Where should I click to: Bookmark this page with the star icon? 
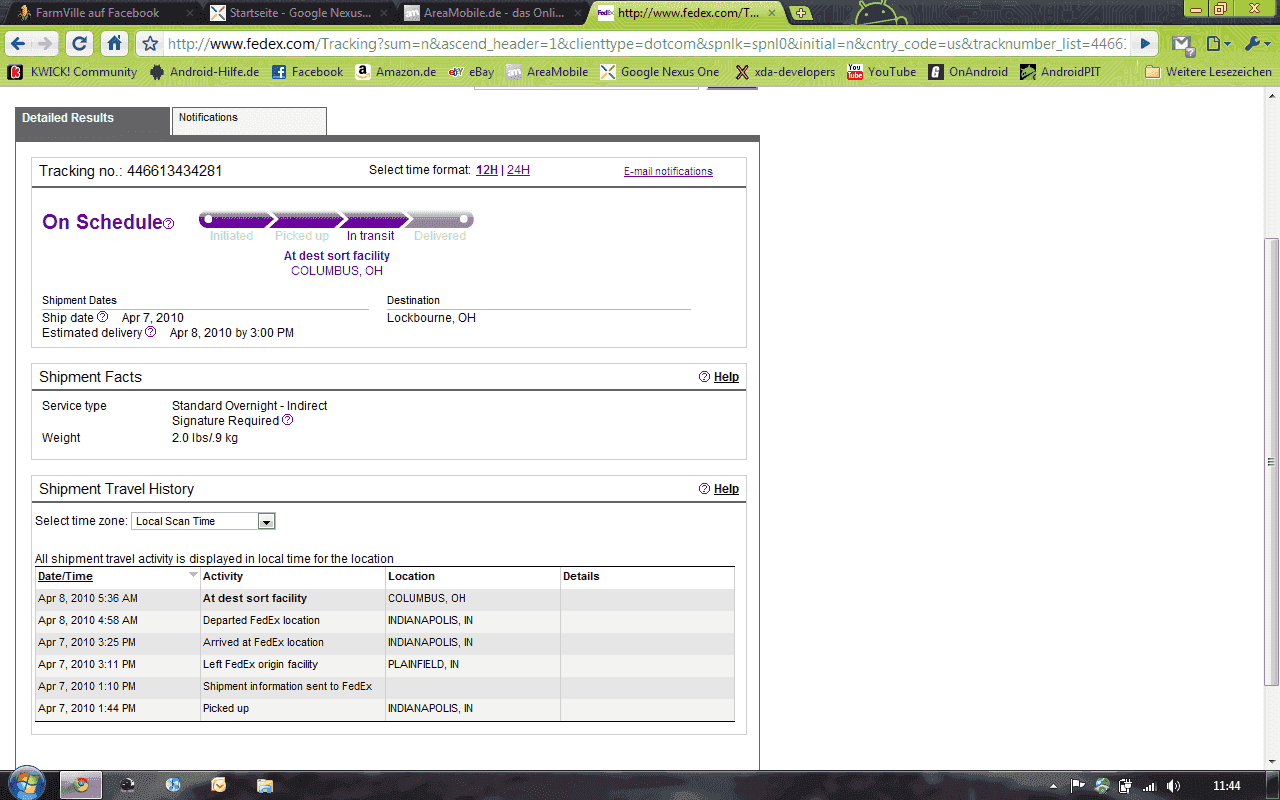(x=150, y=44)
